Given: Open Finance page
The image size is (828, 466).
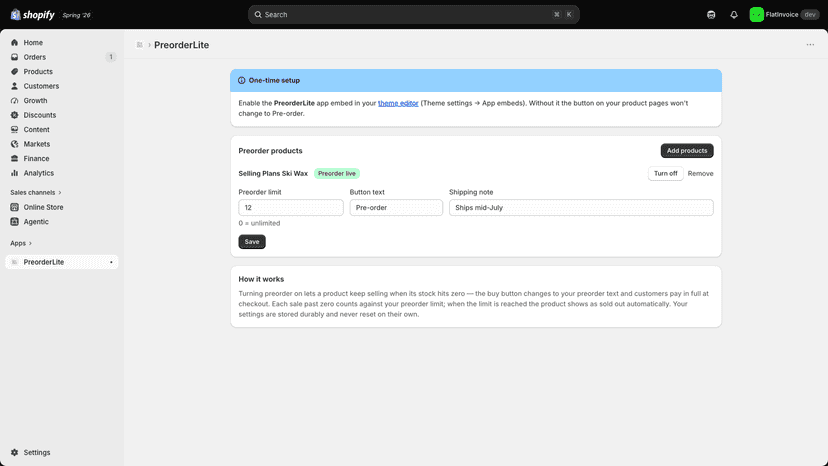Looking at the screenshot, I should (x=36, y=159).
